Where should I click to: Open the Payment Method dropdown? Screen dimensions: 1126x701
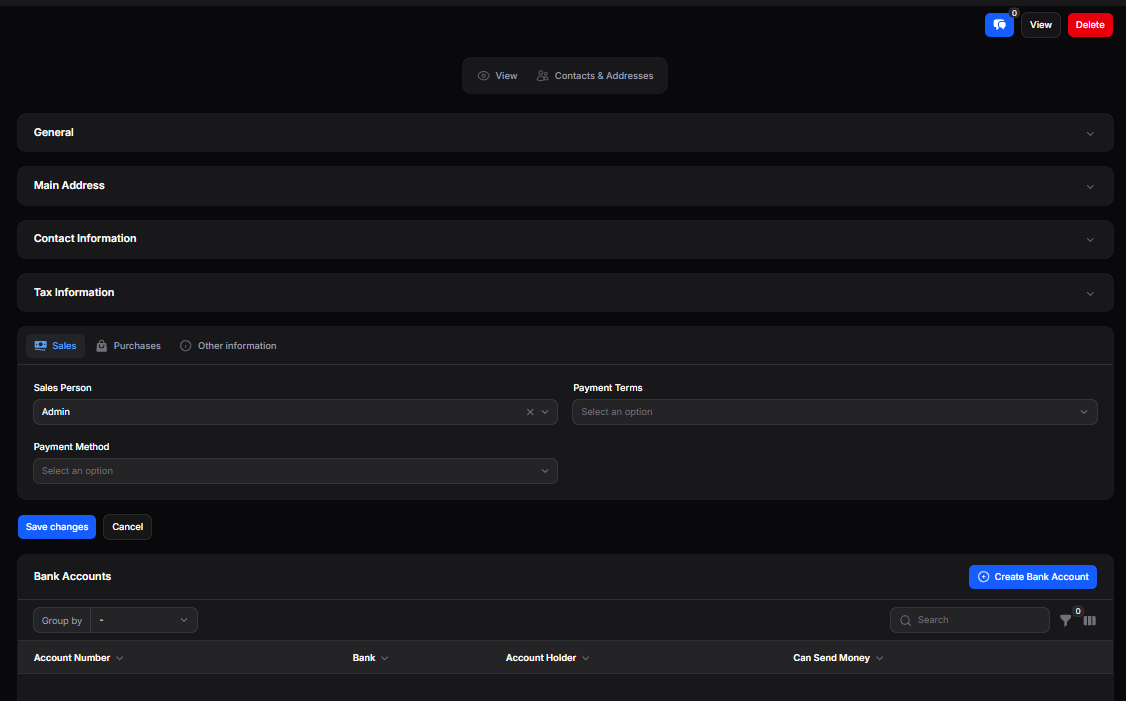tap(295, 471)
